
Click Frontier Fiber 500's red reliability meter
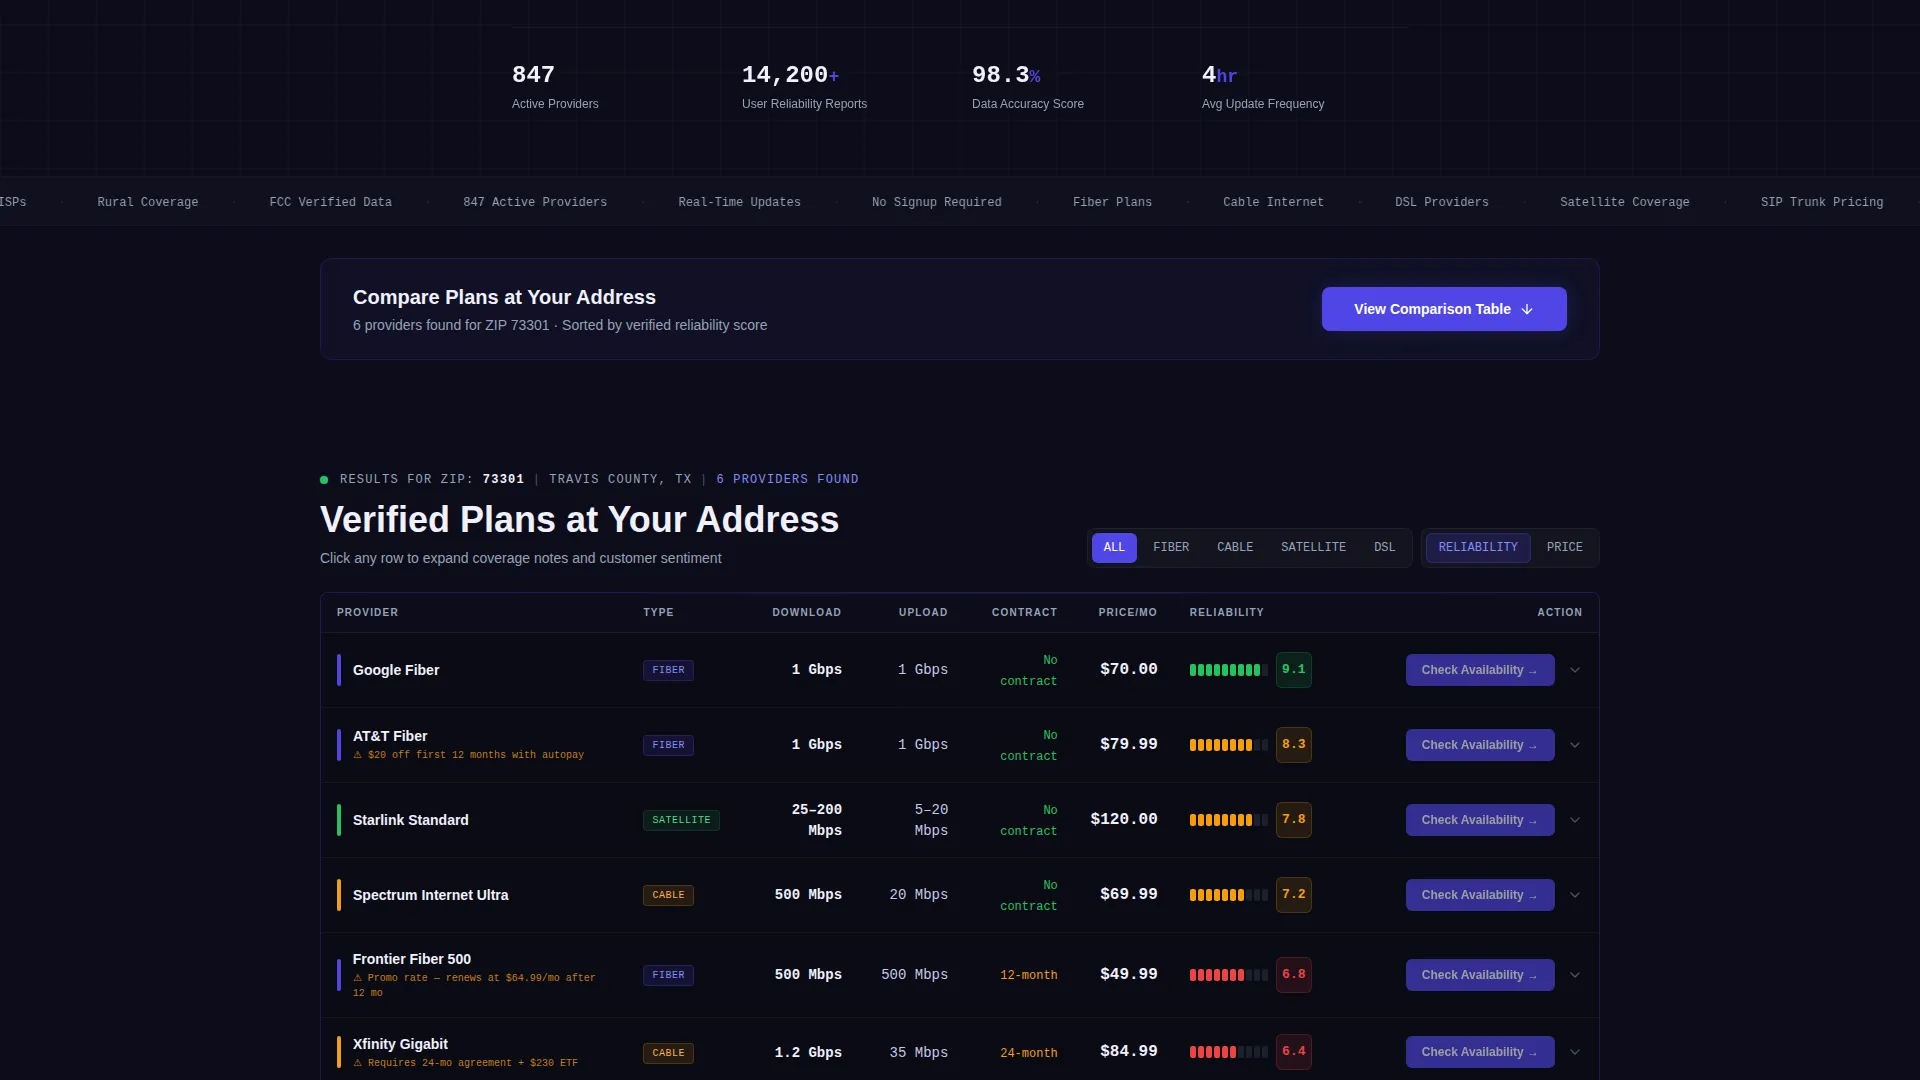(1228, 975)
